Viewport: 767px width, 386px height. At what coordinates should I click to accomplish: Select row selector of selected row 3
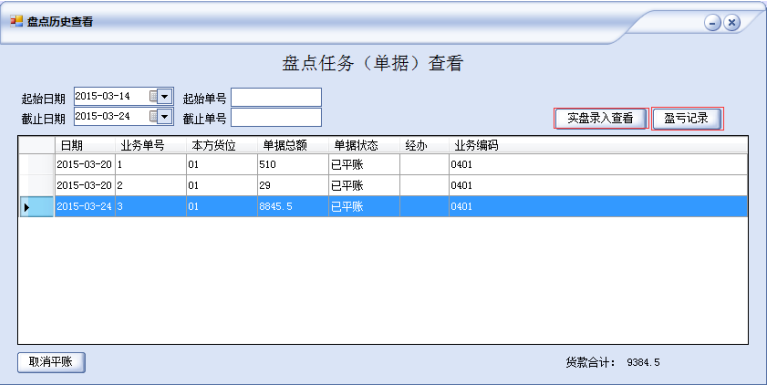pyautogui.click(x=37, y=206)
